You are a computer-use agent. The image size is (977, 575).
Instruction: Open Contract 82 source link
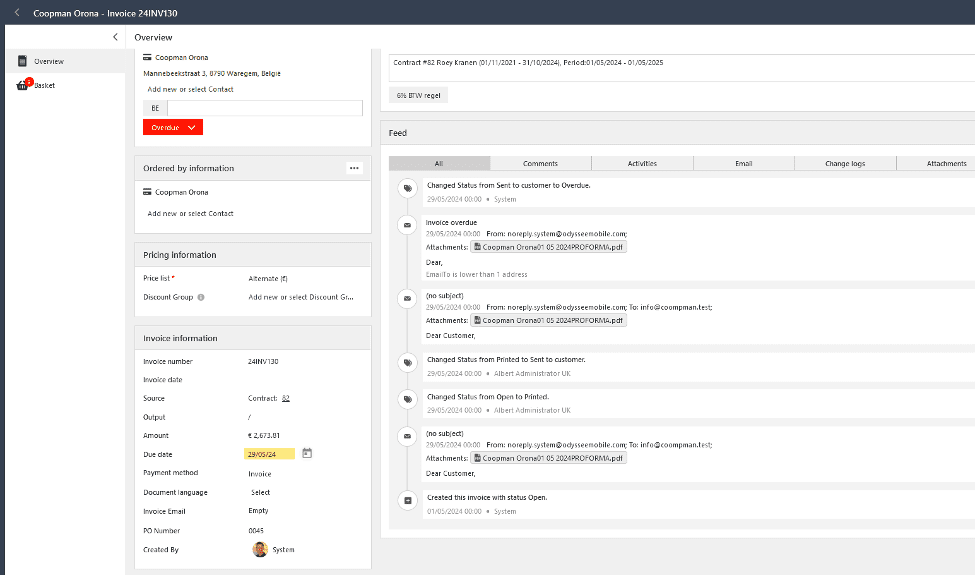coord(285,398)
